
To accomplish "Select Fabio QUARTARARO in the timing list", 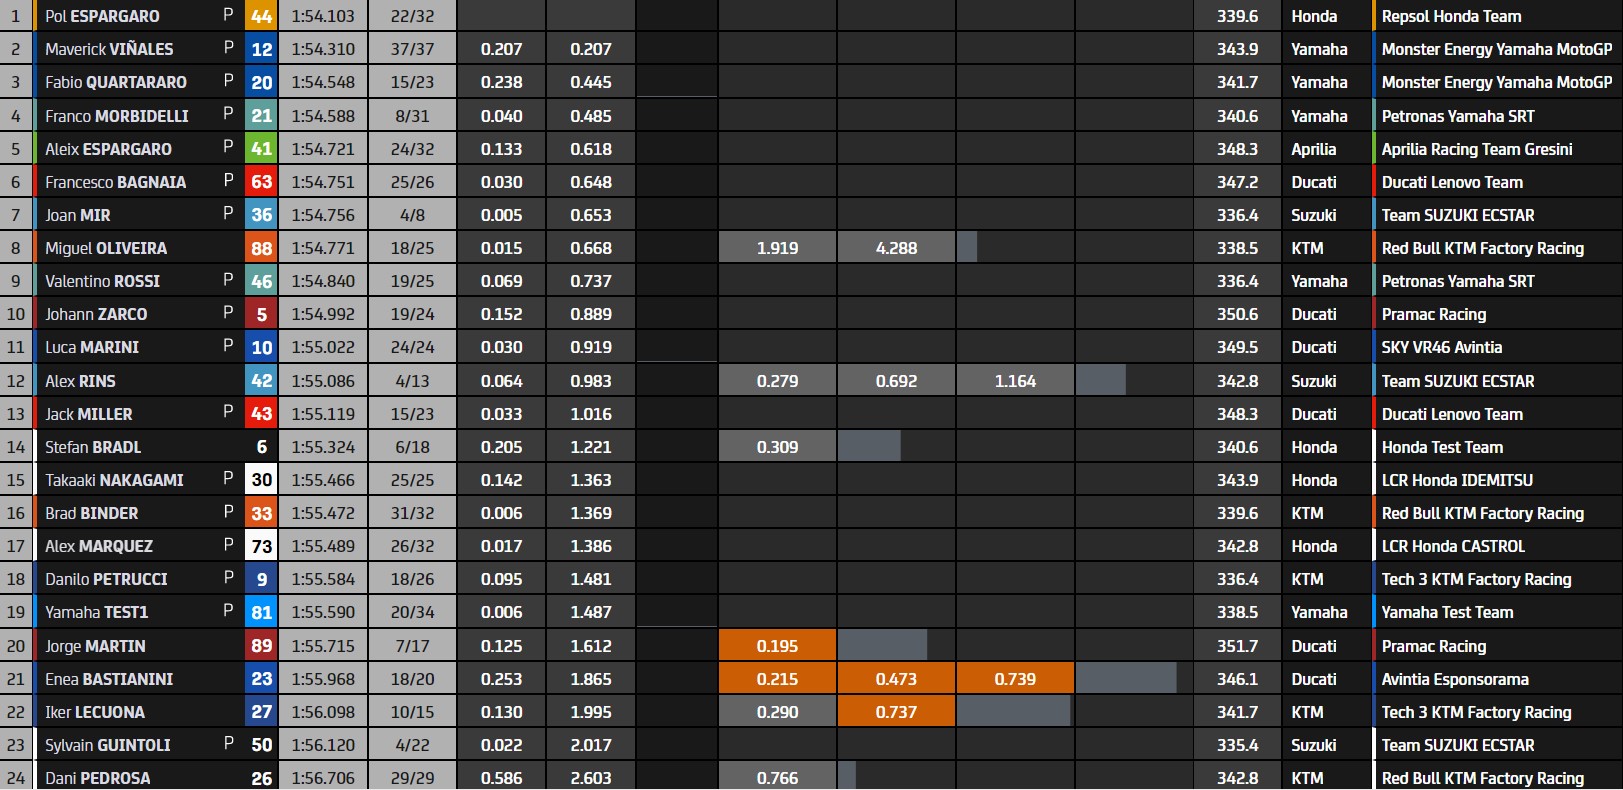I will (116, 82).
